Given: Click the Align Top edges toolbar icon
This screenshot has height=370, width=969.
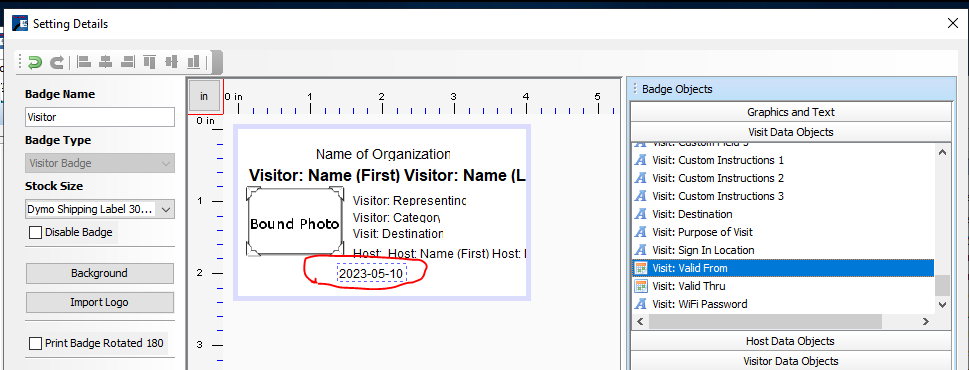Looking at the screenshot, I should pos(150,62).
